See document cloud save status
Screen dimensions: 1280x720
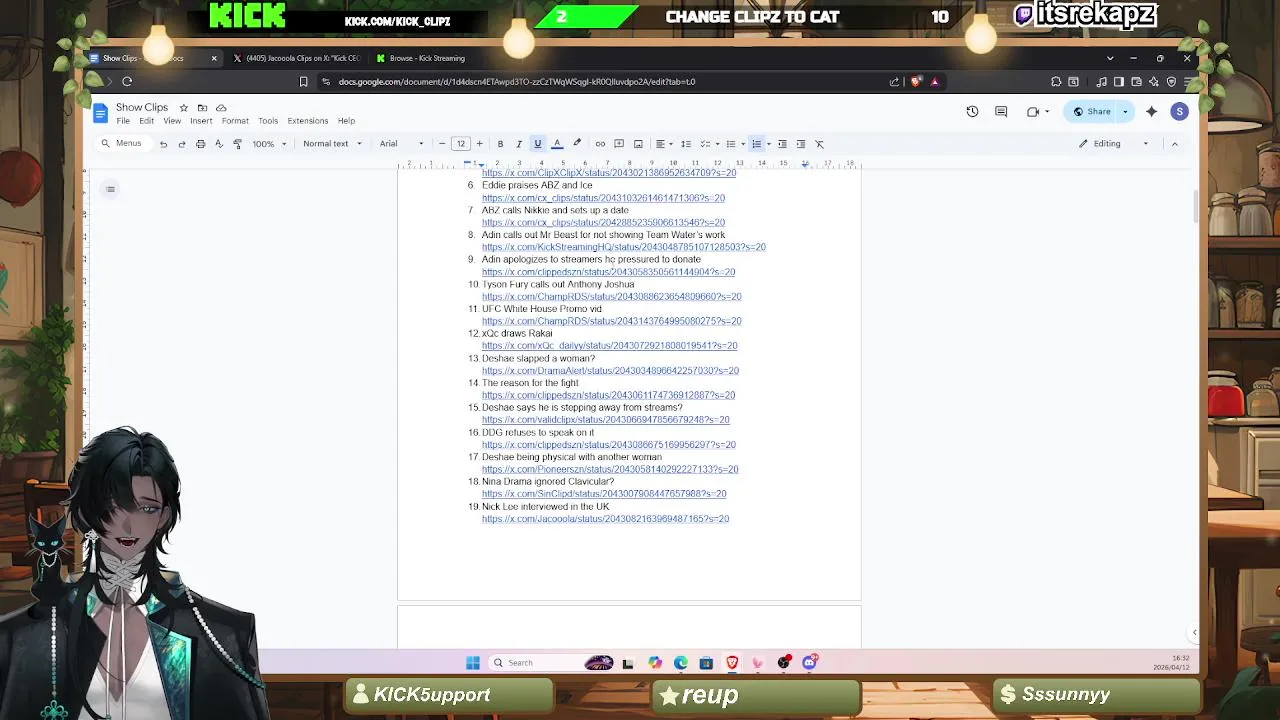pos(221,108)
